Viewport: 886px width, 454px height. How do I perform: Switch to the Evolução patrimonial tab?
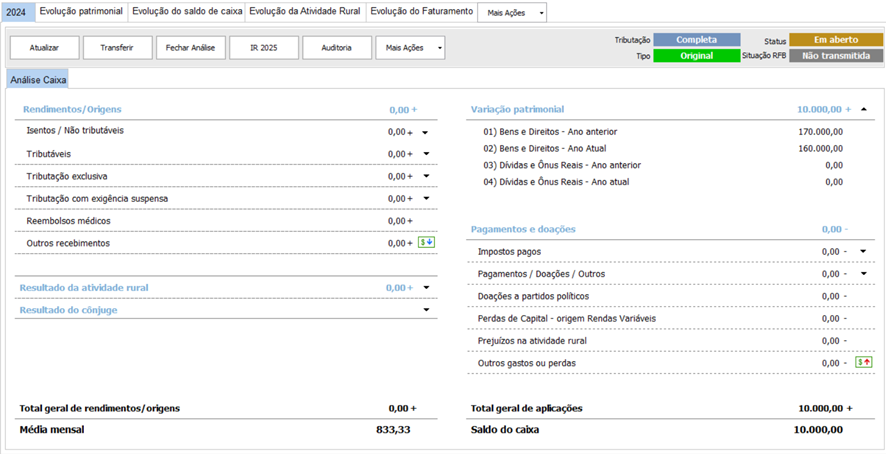81,11
